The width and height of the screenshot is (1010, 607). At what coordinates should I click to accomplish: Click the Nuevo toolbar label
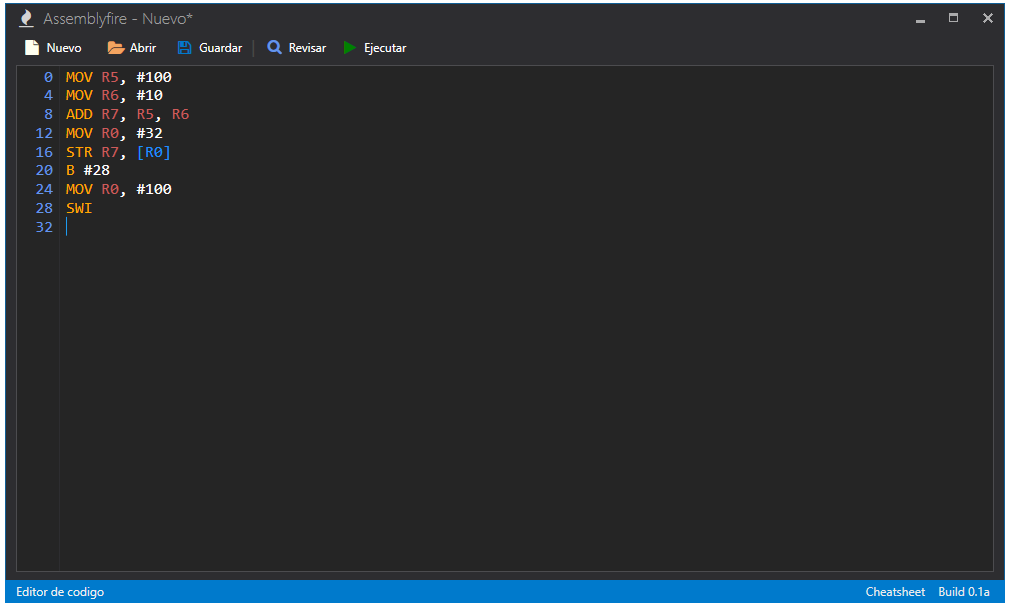coord(64,48)
